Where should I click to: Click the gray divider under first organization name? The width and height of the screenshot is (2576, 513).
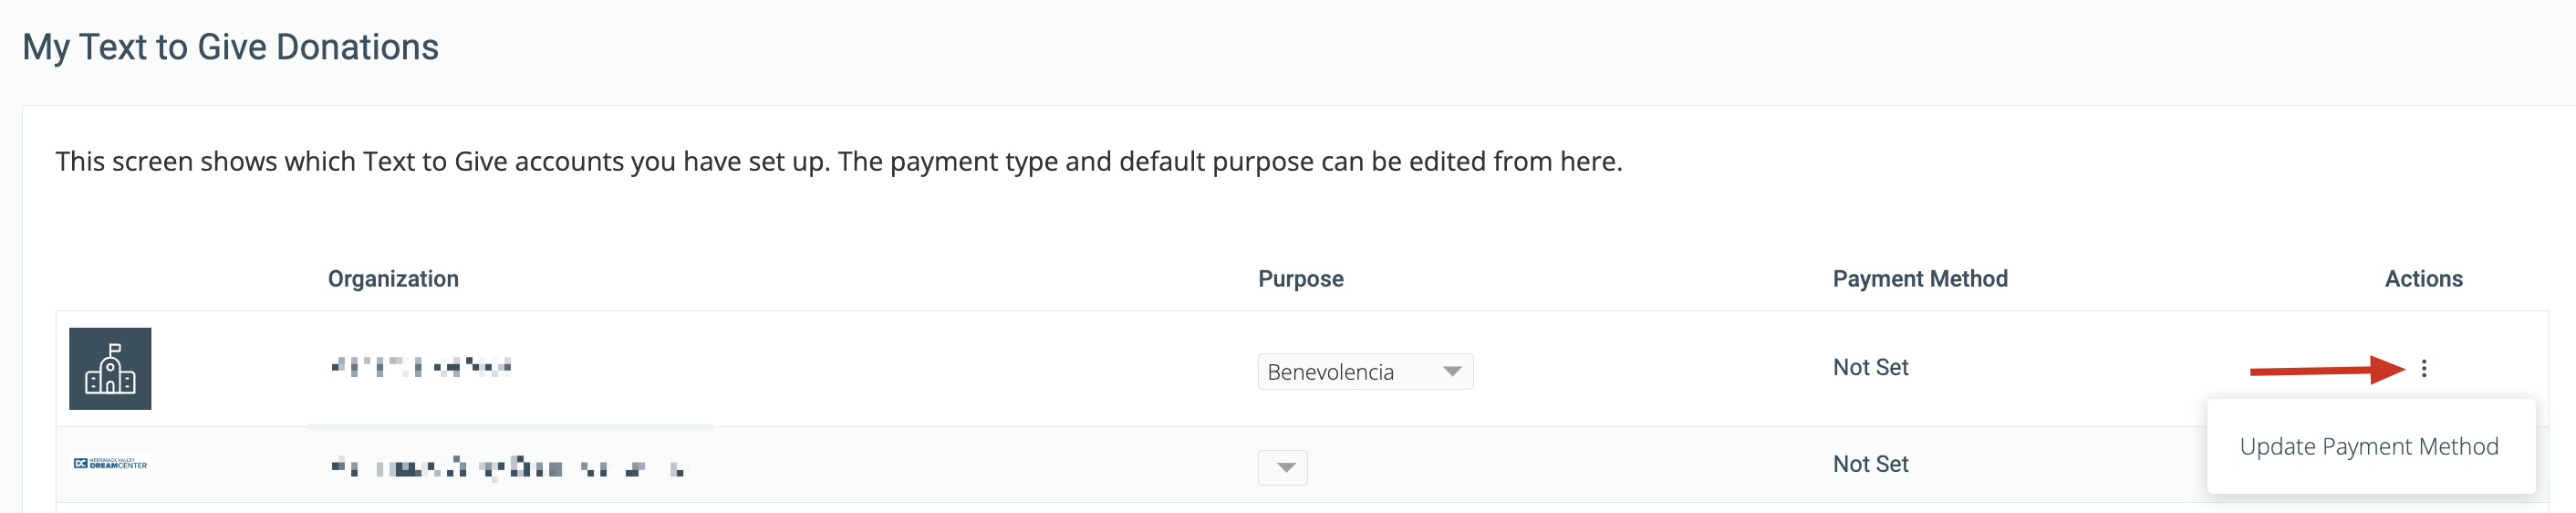510,426
